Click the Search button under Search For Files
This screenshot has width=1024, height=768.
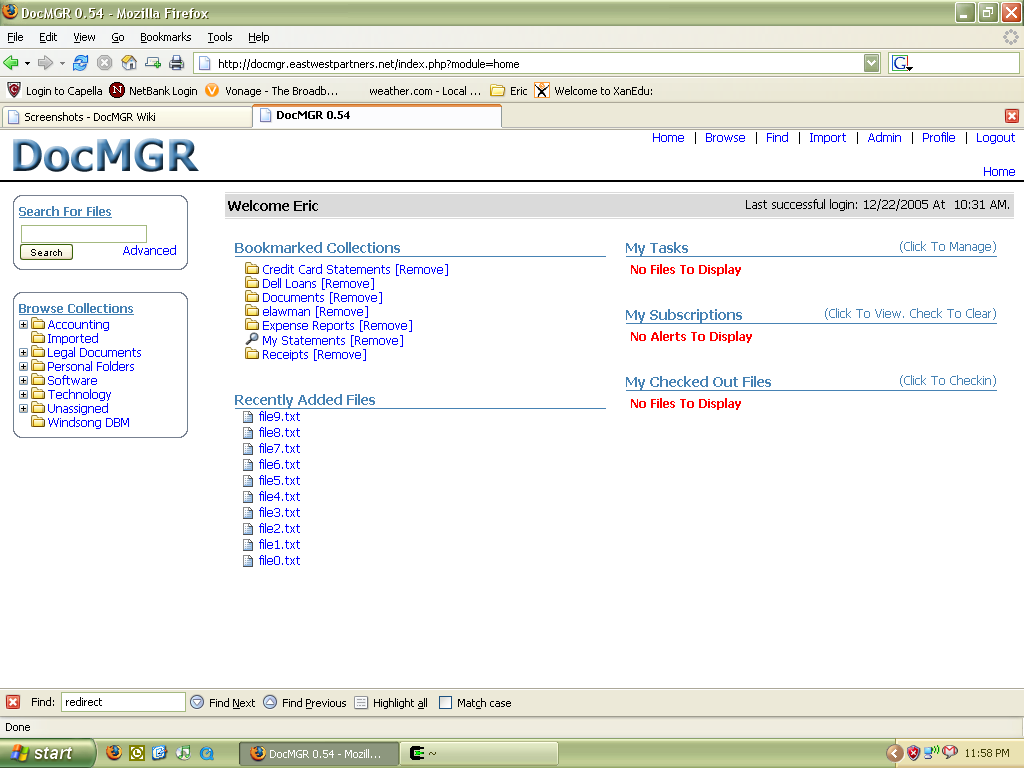(46, 252)
